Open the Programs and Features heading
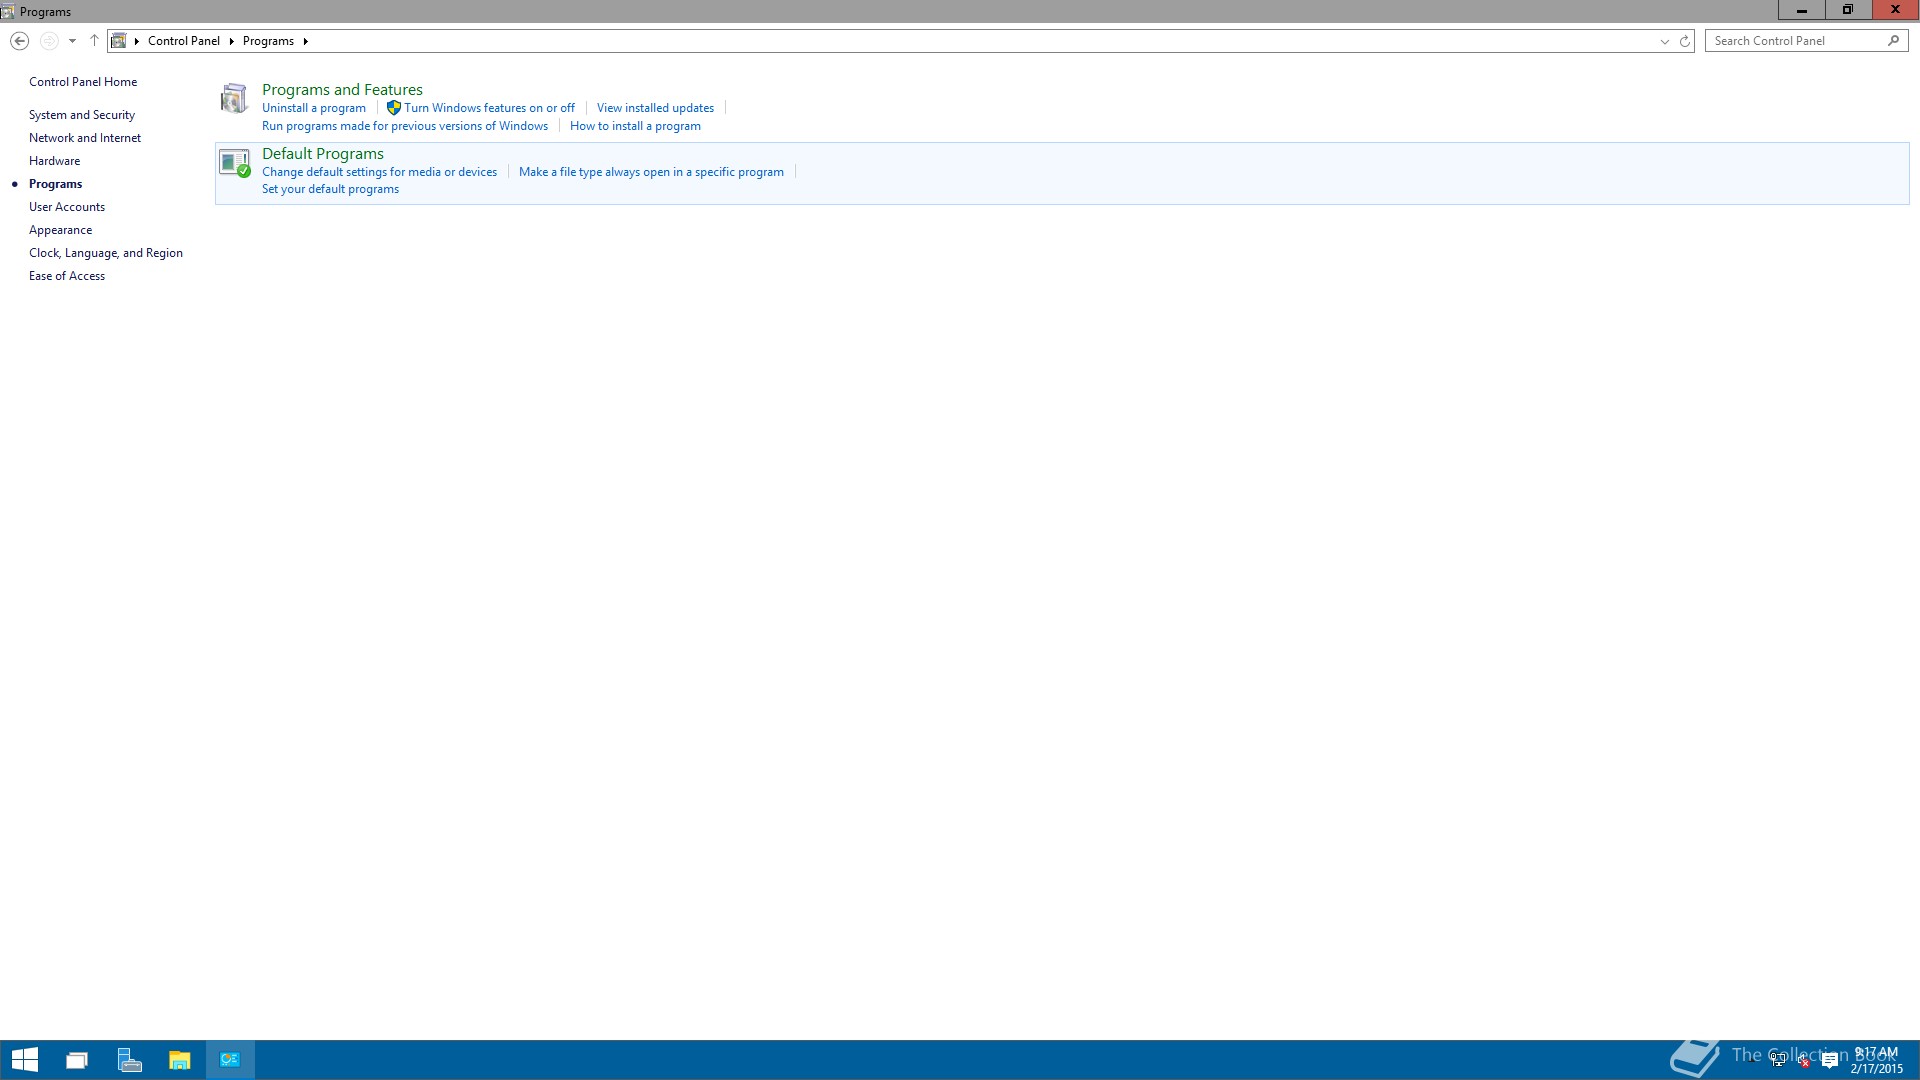The height and width of the screenshot is (1080, 1920). 342,90
